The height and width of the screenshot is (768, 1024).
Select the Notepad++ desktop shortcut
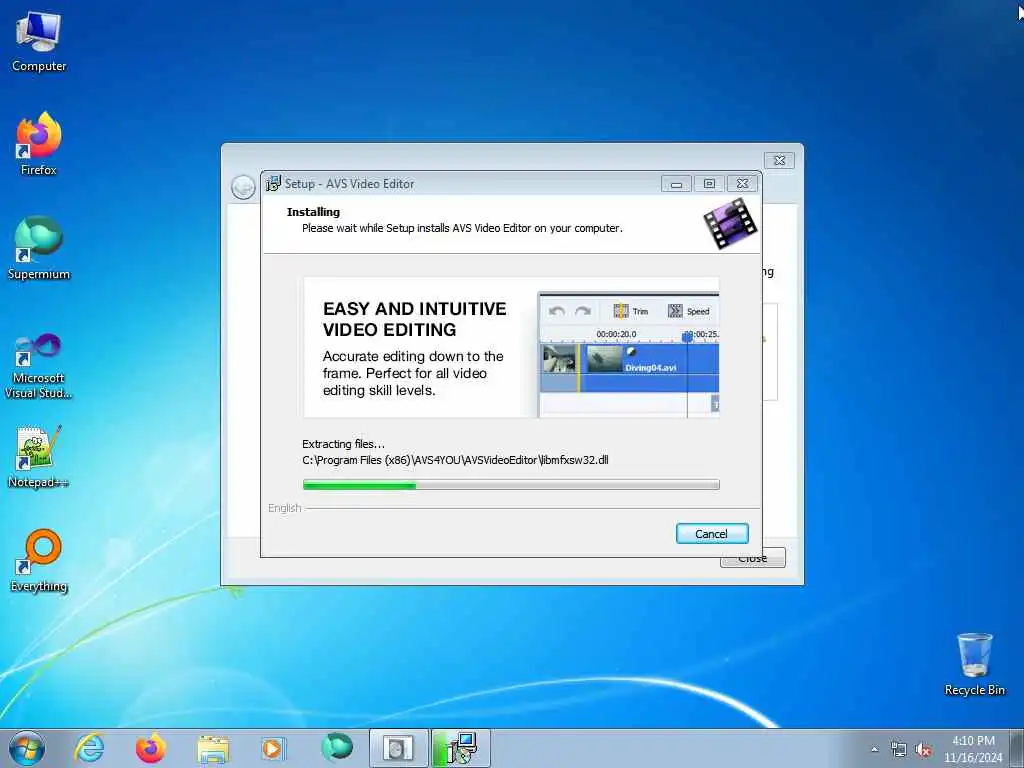(39, 457)
